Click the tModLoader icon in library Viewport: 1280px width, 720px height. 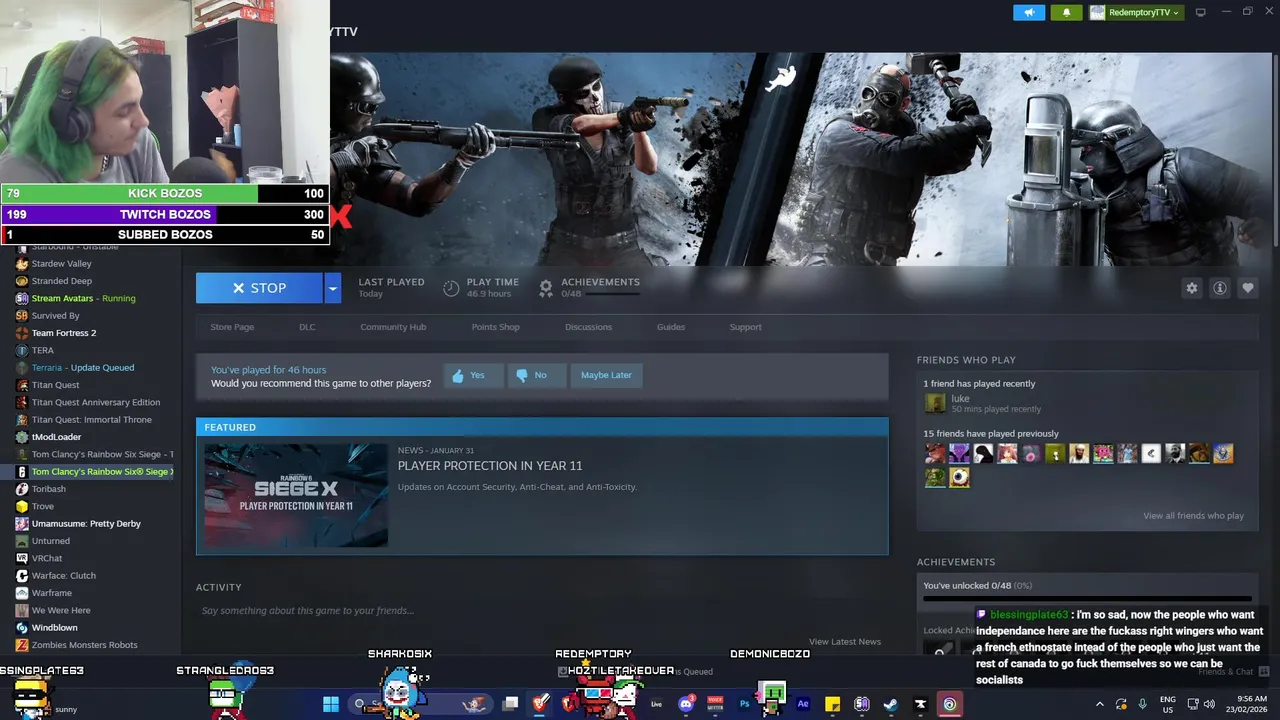click(22, 437)
